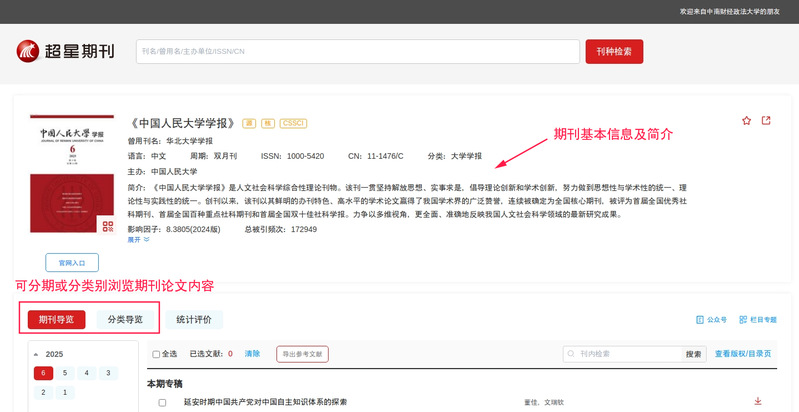This screenshot has height=412, width=799.
Task: Download the first article via red arrow
Action: click(x=757, y=401)
